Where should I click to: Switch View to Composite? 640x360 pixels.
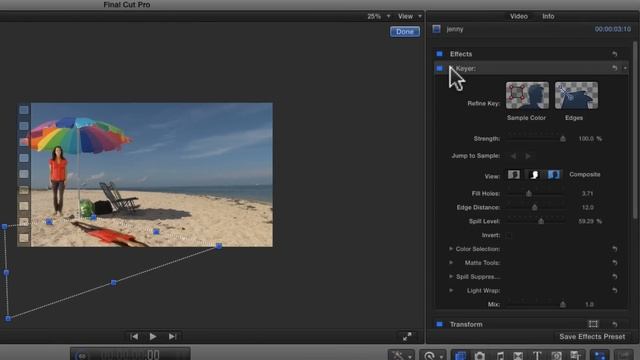pyautogui.click(x=554, y=175)
